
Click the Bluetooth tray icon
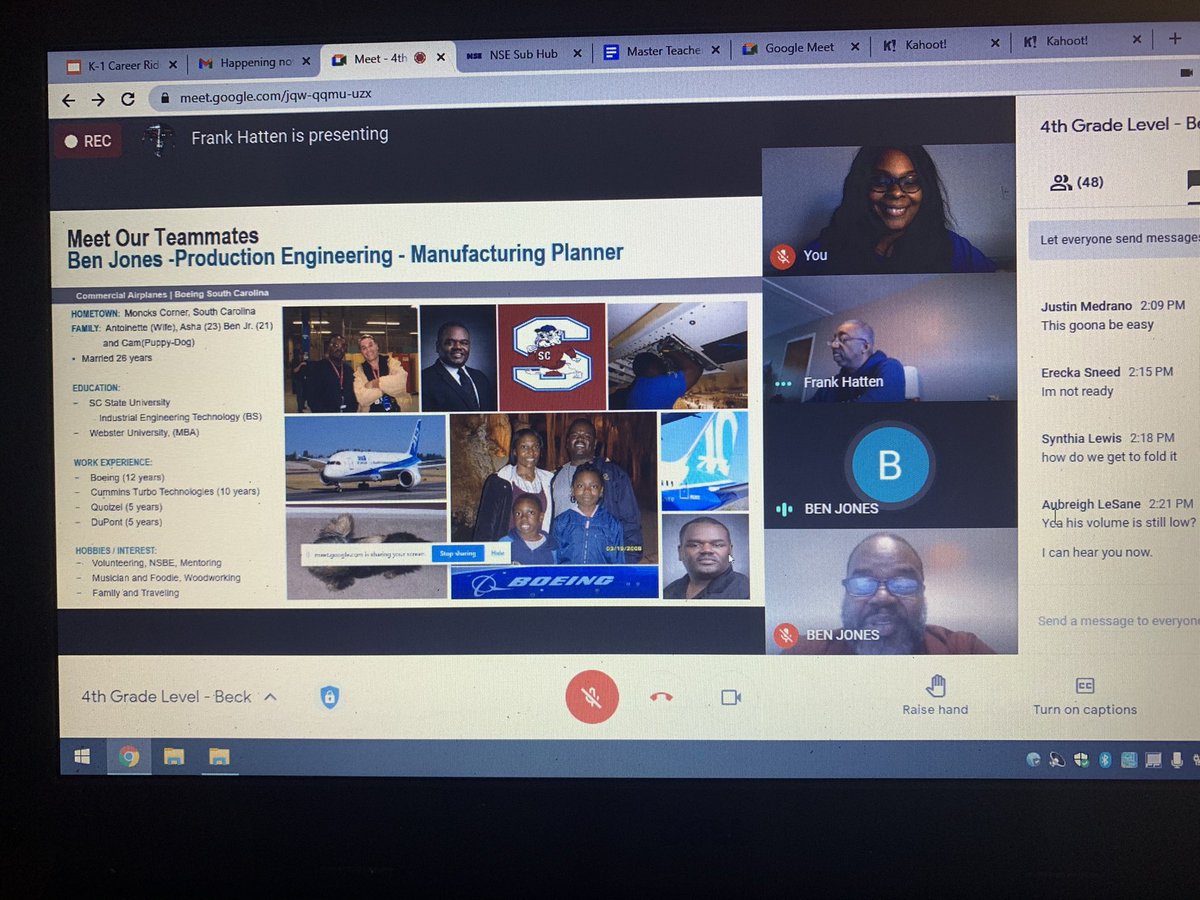(x=1105, y=760)
